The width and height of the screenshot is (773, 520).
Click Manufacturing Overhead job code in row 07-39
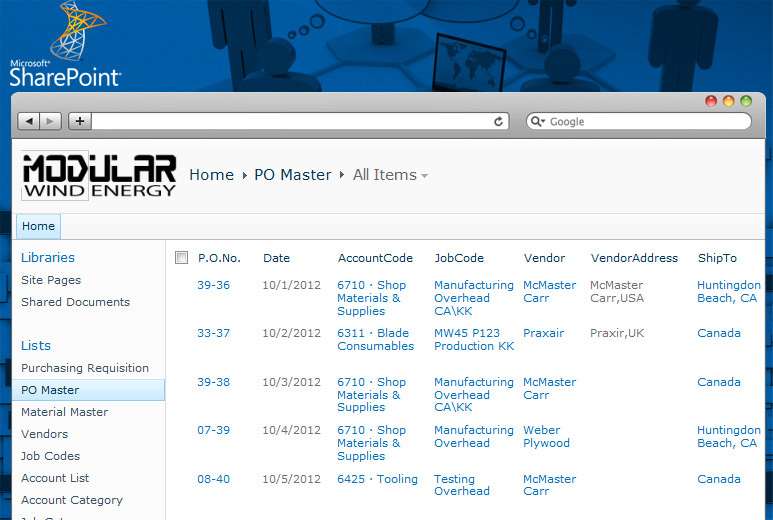(x=474, y=436)
